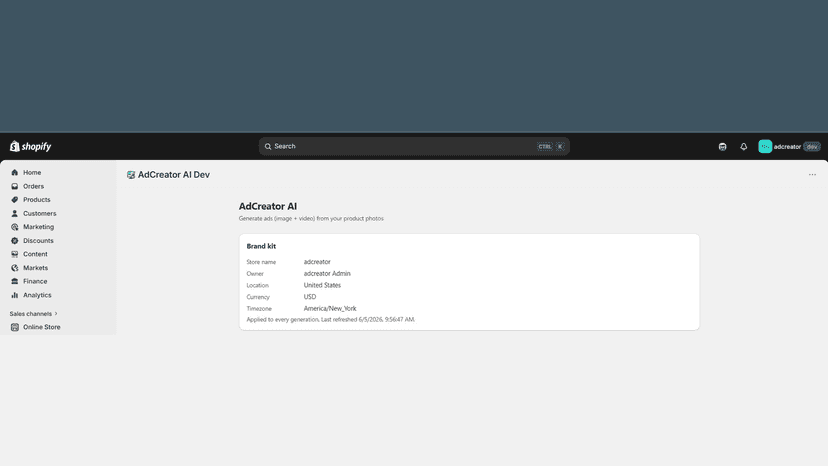
Task: Click the adcreator avatar icon
Action: coord(765,146)
